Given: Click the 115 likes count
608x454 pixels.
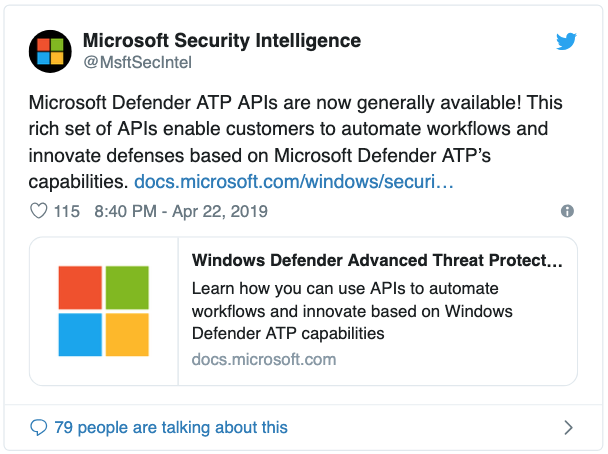Looking at the screenshot, I should pos(66,211).
